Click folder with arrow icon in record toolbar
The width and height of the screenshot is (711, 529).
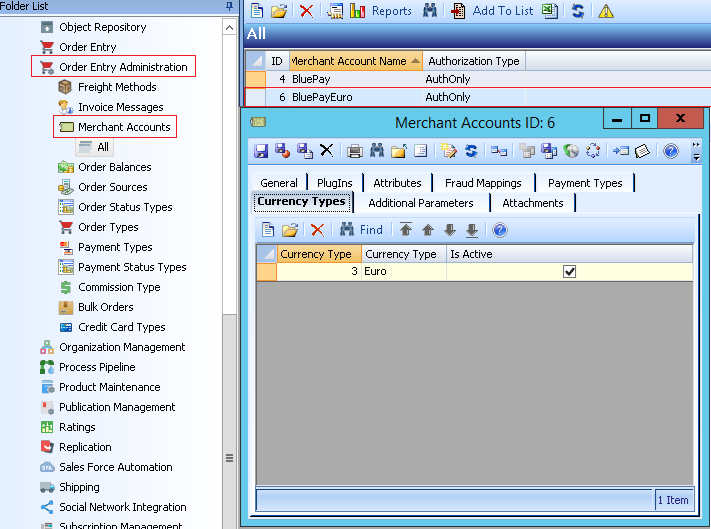point(399,151)
